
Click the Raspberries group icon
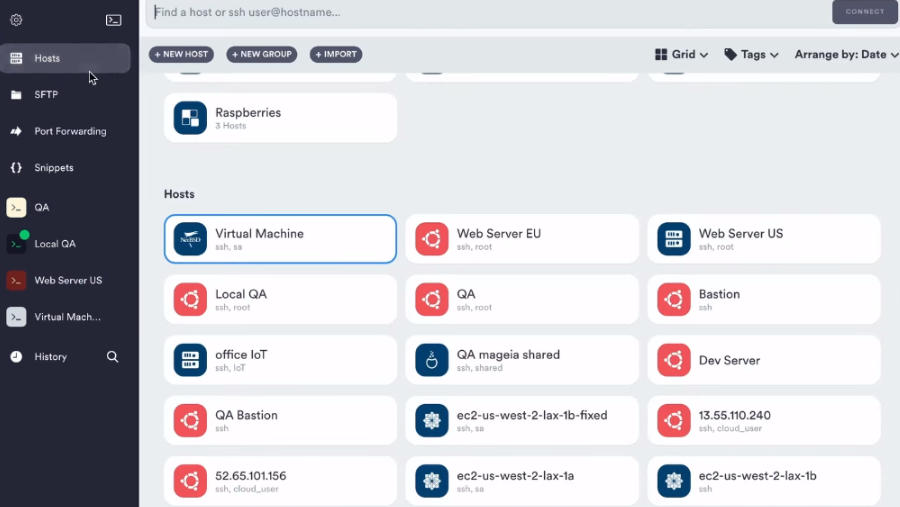pyautogui.click(x=190, y=118)
